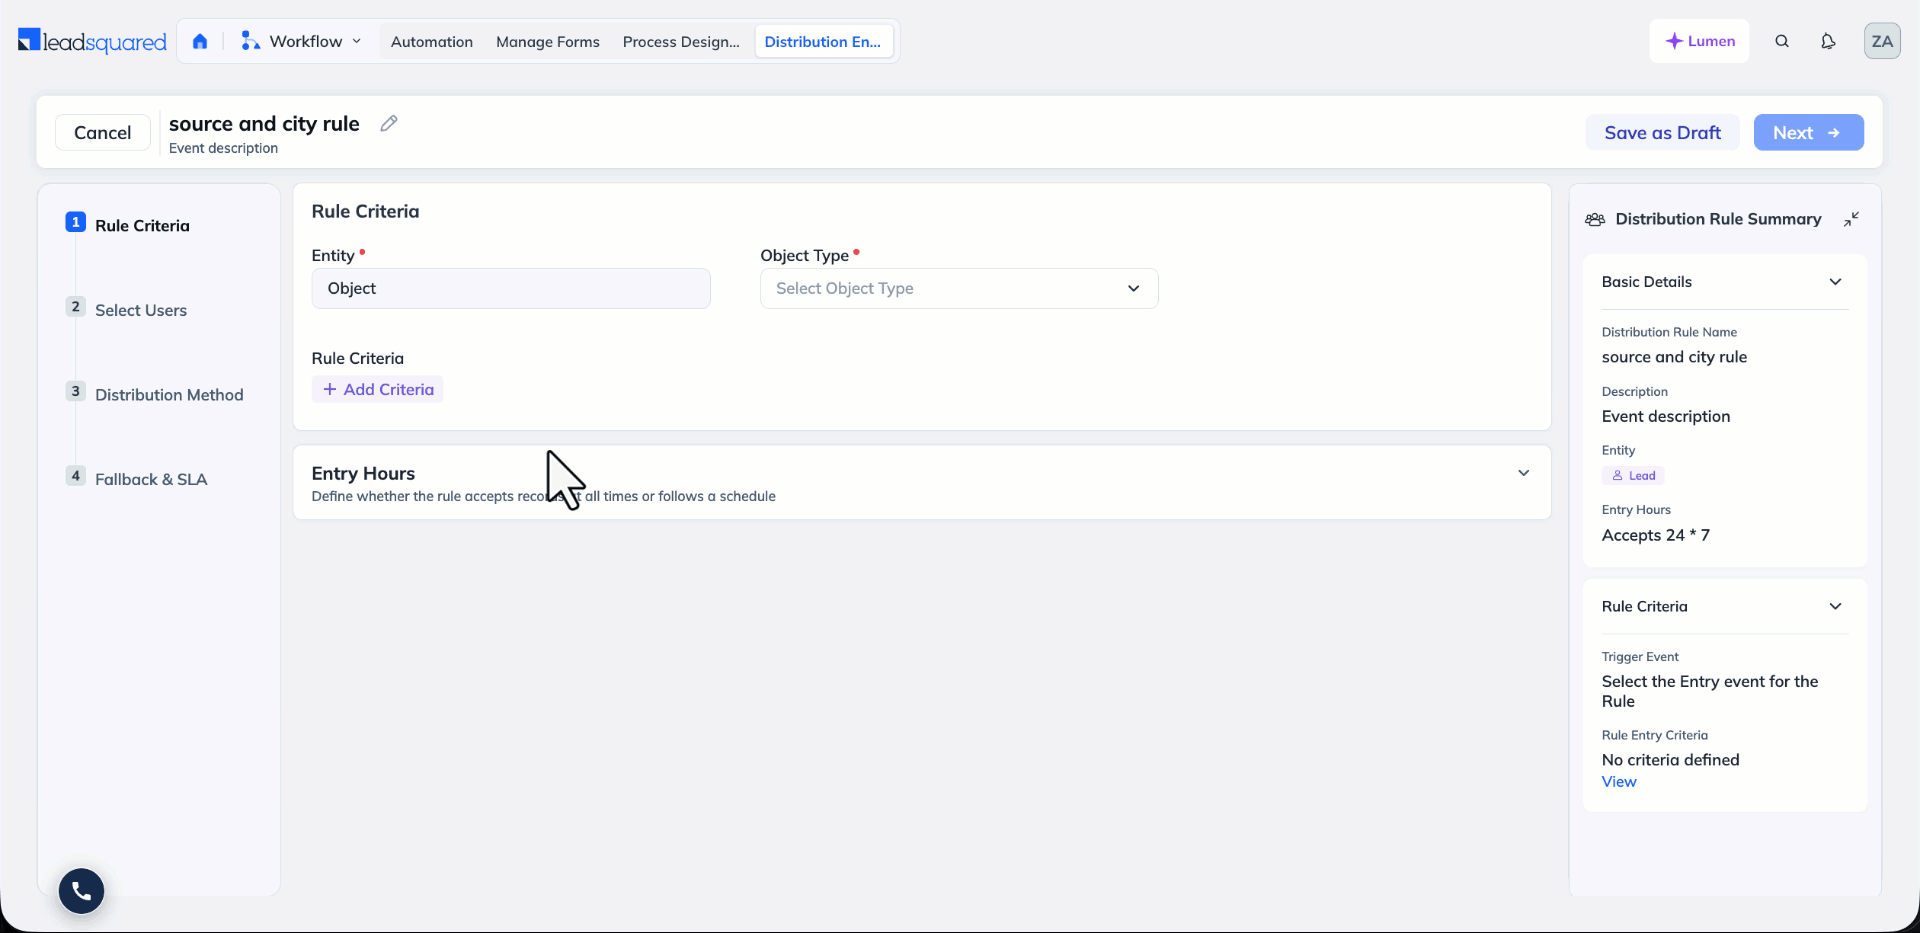Click the View link under criteria
The image size is (1920, 933).
click(1619, 782)
